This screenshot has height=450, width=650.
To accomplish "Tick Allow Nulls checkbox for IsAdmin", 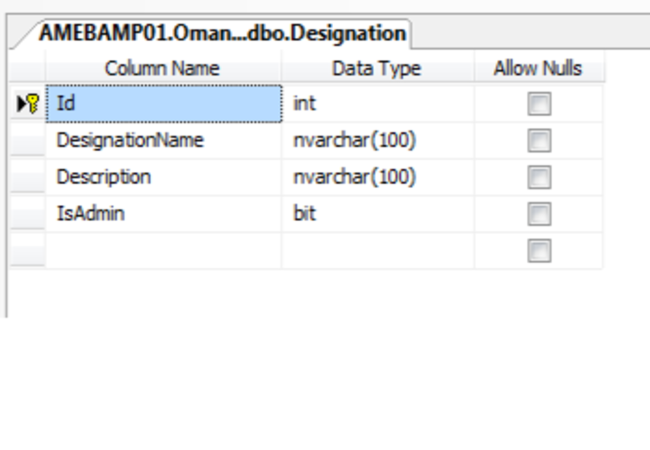I will pyautogui.click(x=539, y=214).
